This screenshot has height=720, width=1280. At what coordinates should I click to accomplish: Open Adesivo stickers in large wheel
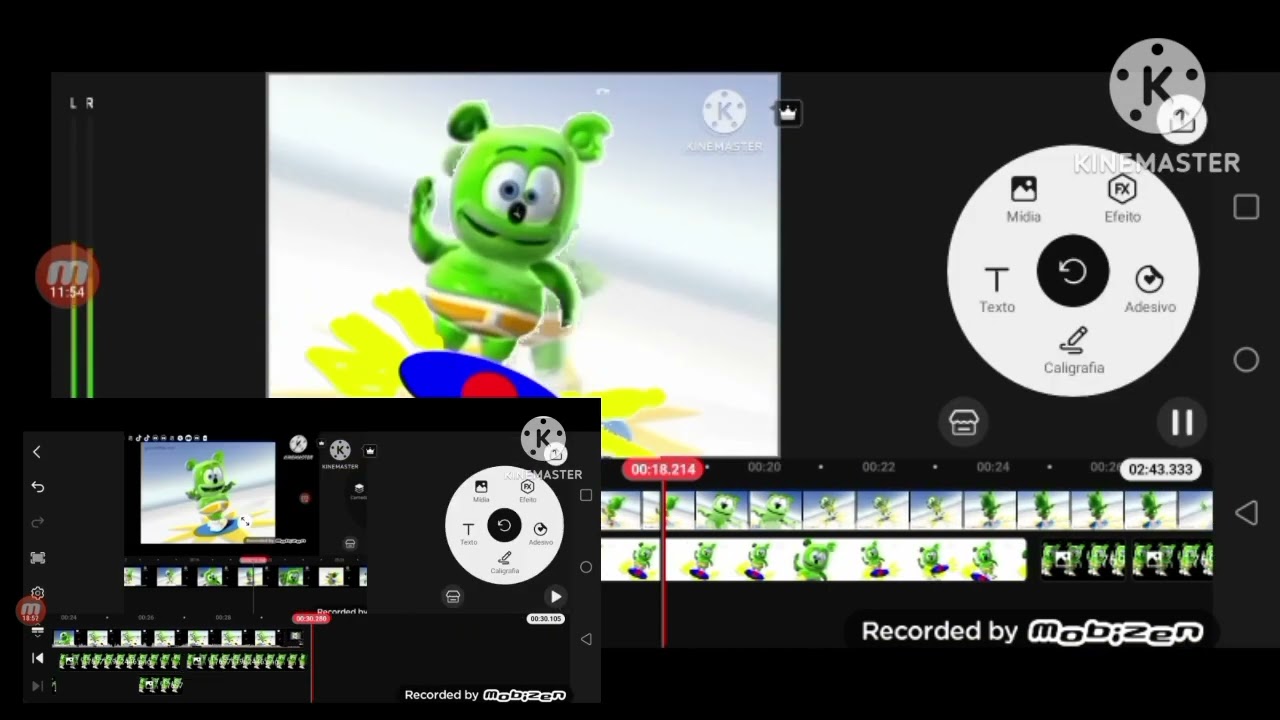point(1149,290)
